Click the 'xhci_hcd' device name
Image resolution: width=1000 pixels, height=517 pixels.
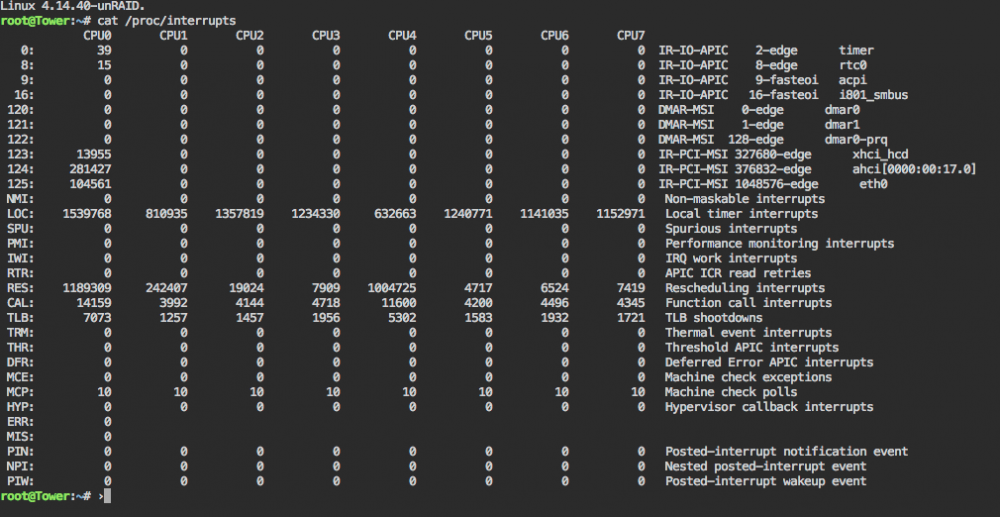(x=880, y=154)
